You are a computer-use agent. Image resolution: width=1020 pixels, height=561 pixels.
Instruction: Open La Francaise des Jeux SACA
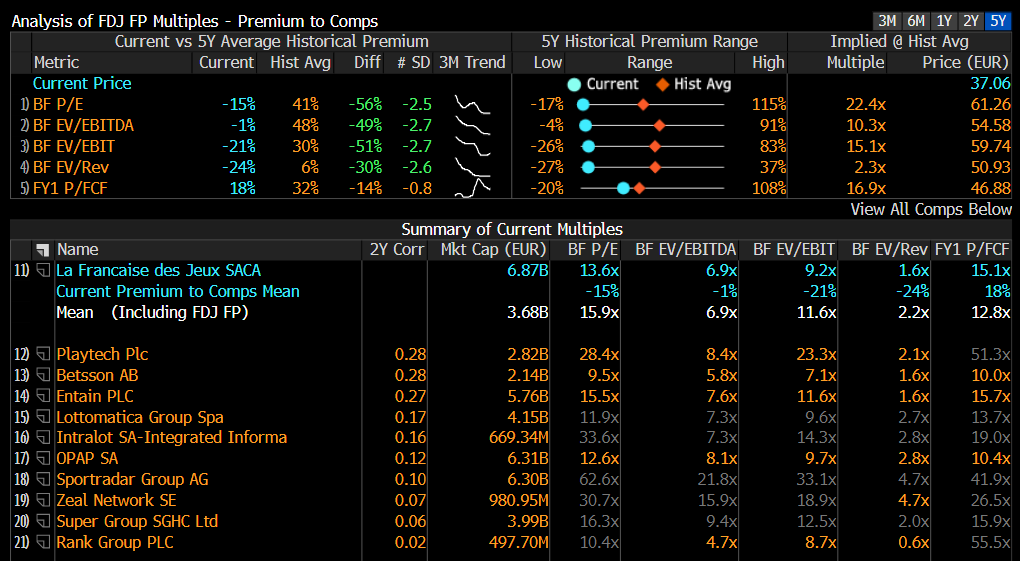point(158,270)
